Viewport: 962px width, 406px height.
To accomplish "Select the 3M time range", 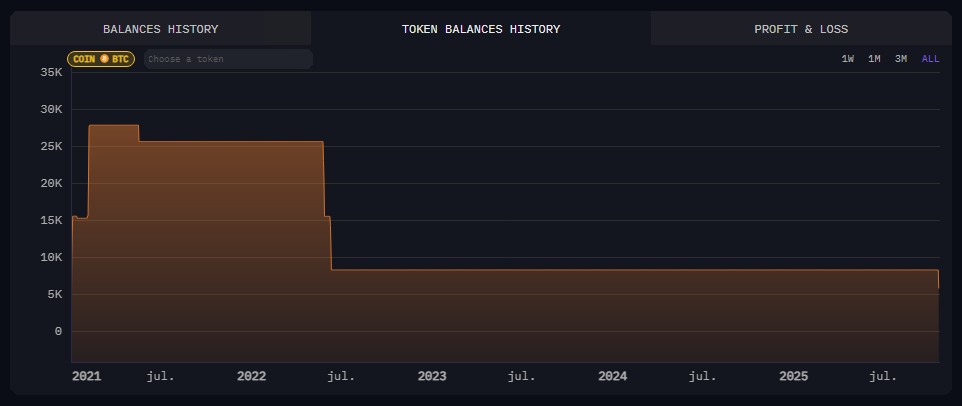I will click(901, 59).
